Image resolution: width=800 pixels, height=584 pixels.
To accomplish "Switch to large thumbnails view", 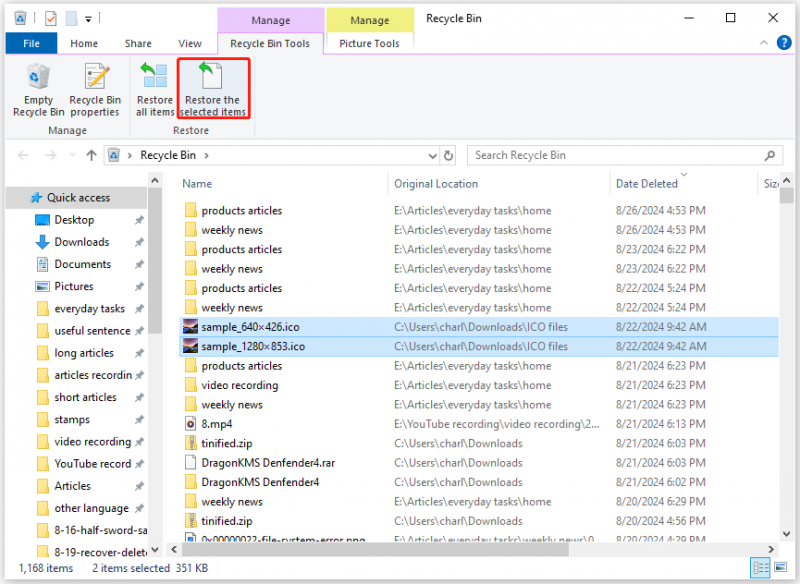I will point(781,567).
